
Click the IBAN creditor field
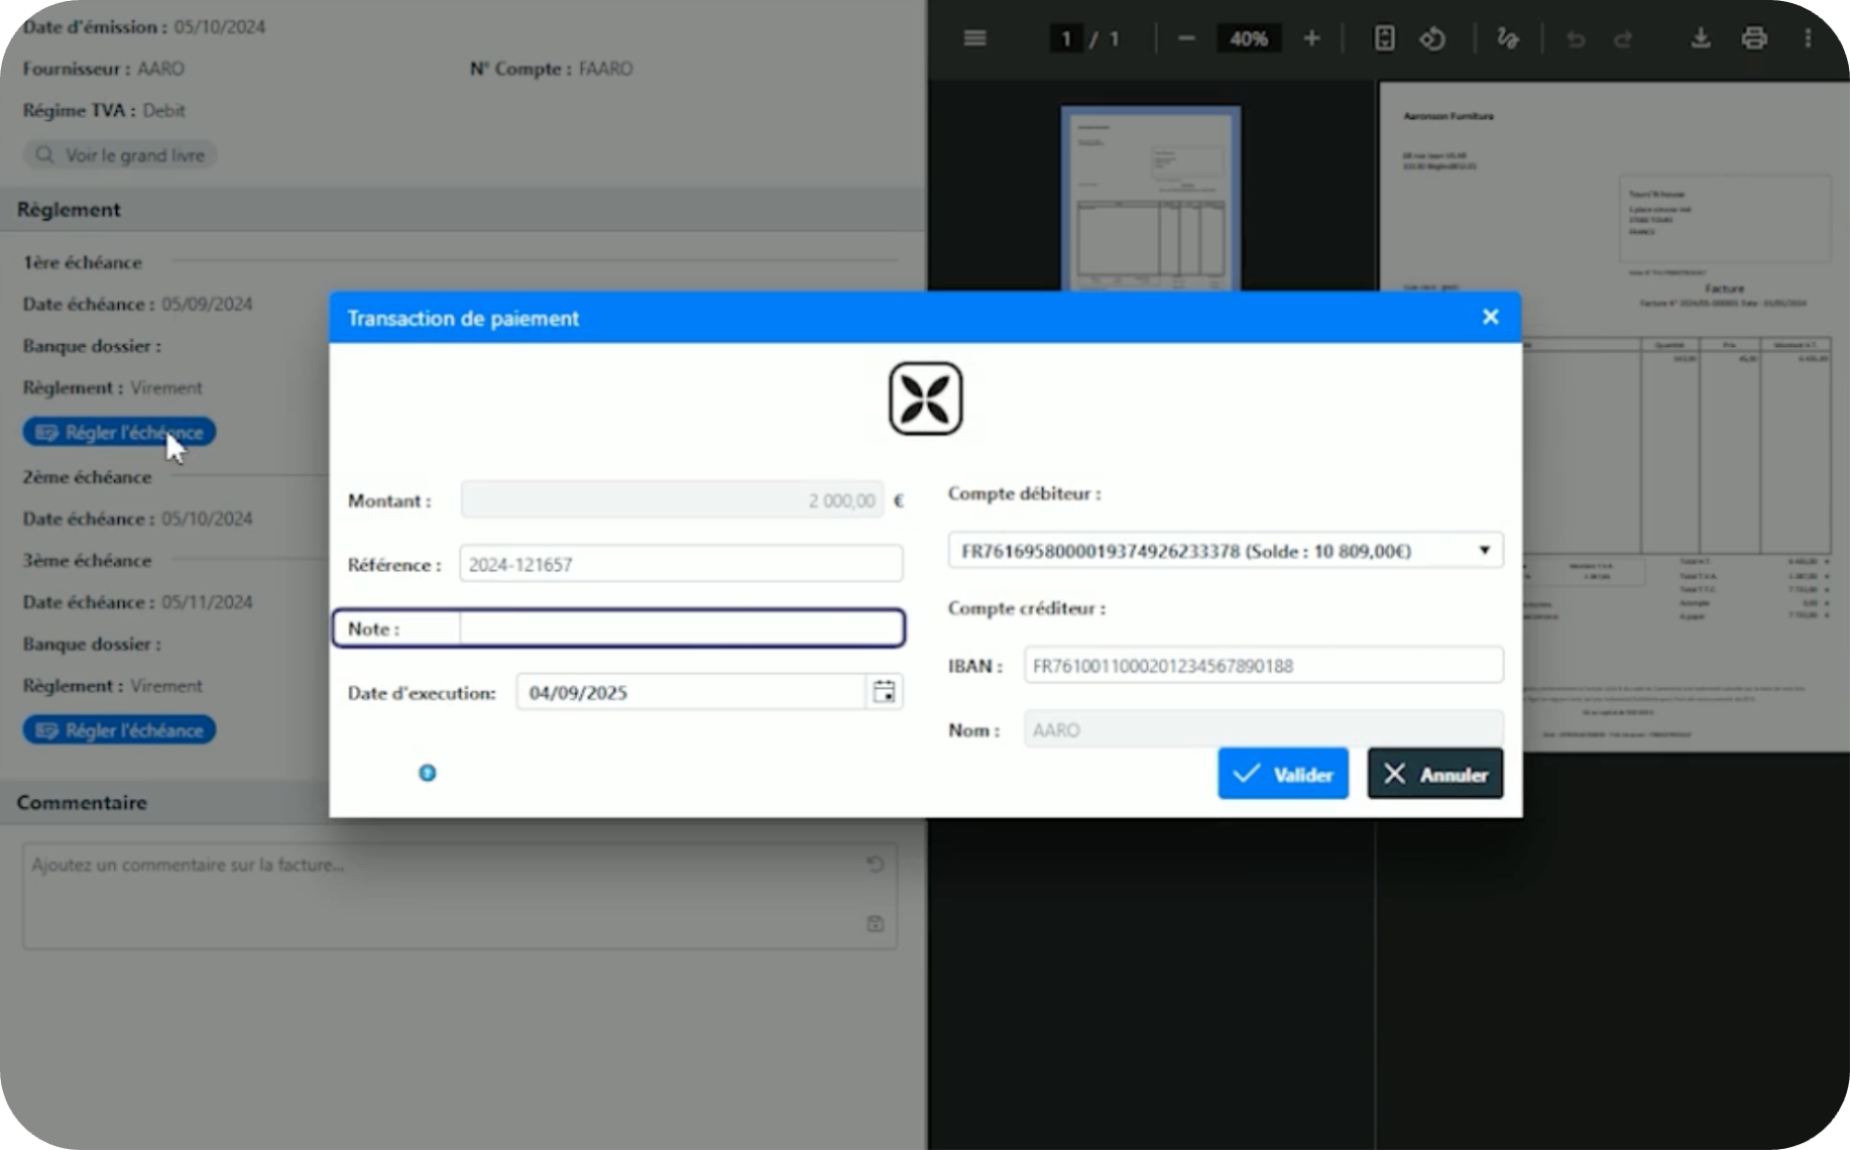point(1263,666)
